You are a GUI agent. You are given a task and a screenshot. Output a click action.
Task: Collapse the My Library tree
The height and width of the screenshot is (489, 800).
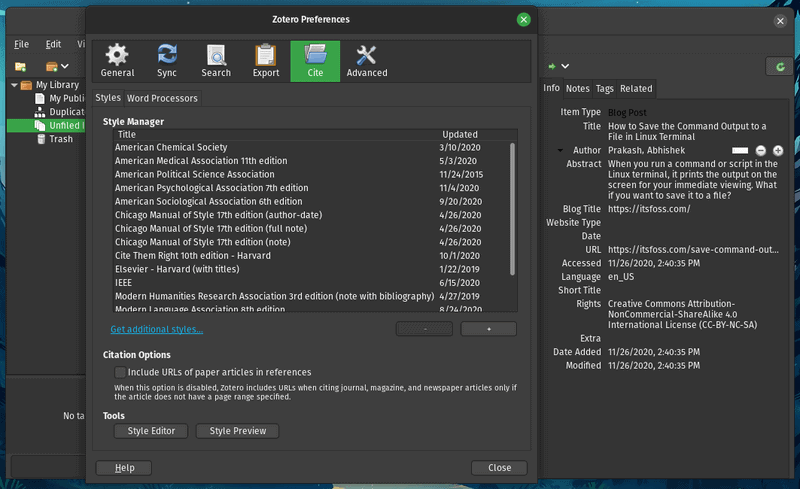click(14, 85)
